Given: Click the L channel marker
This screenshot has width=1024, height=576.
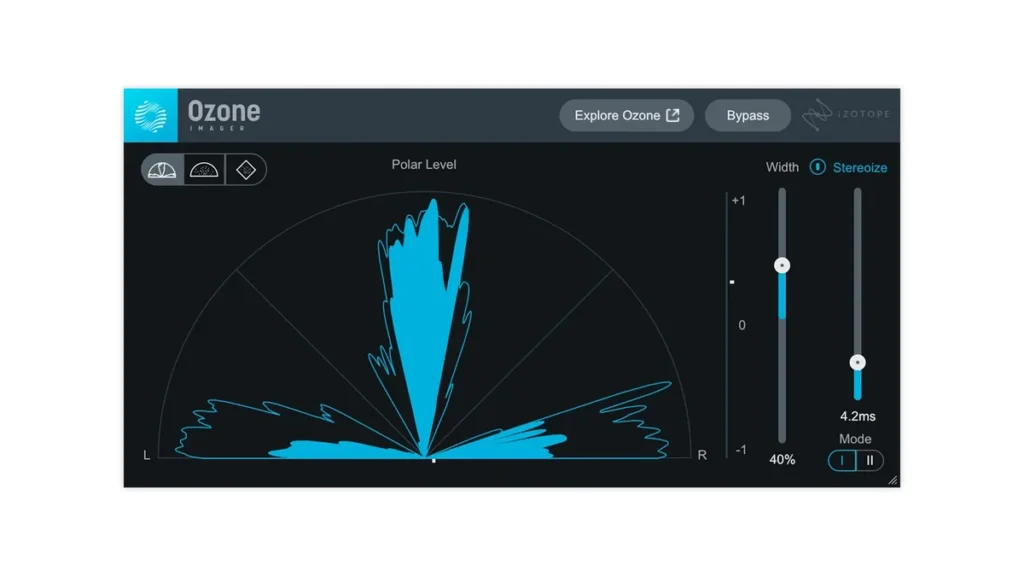Looking at the screenshot, I should (x=146, y=455).
